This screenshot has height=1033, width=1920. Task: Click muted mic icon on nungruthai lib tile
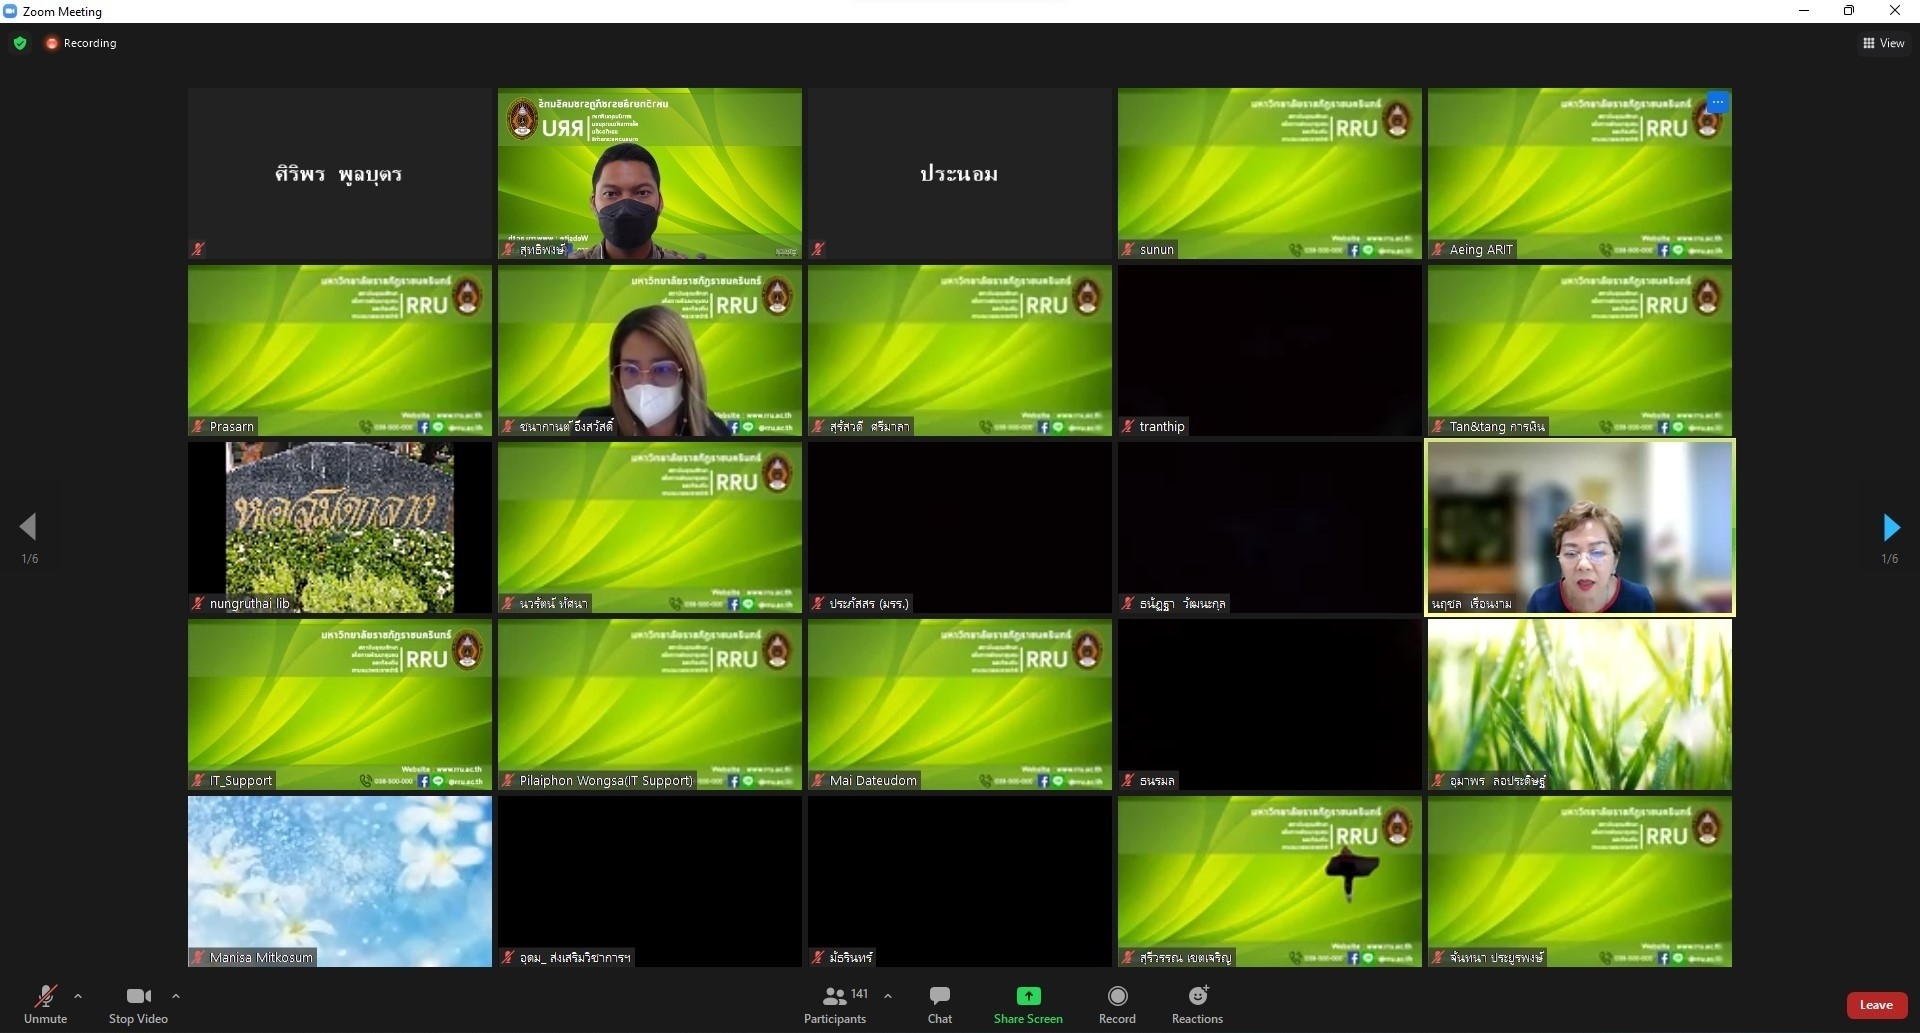pos(198,604)
